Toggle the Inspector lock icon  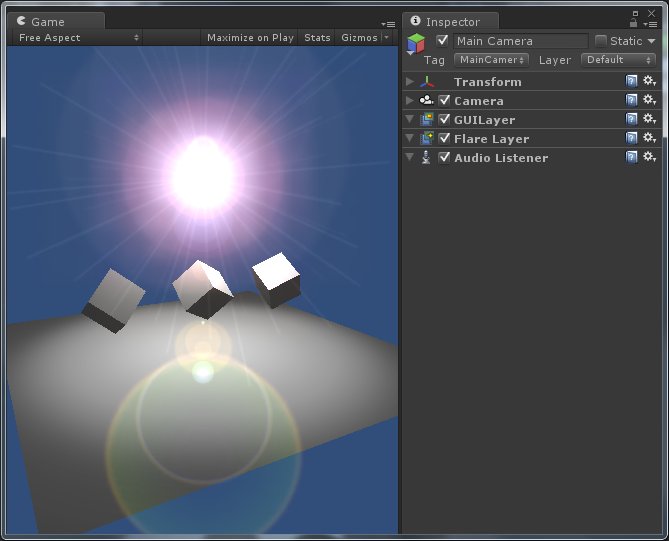pyautogui.click(x=634, y=23)
